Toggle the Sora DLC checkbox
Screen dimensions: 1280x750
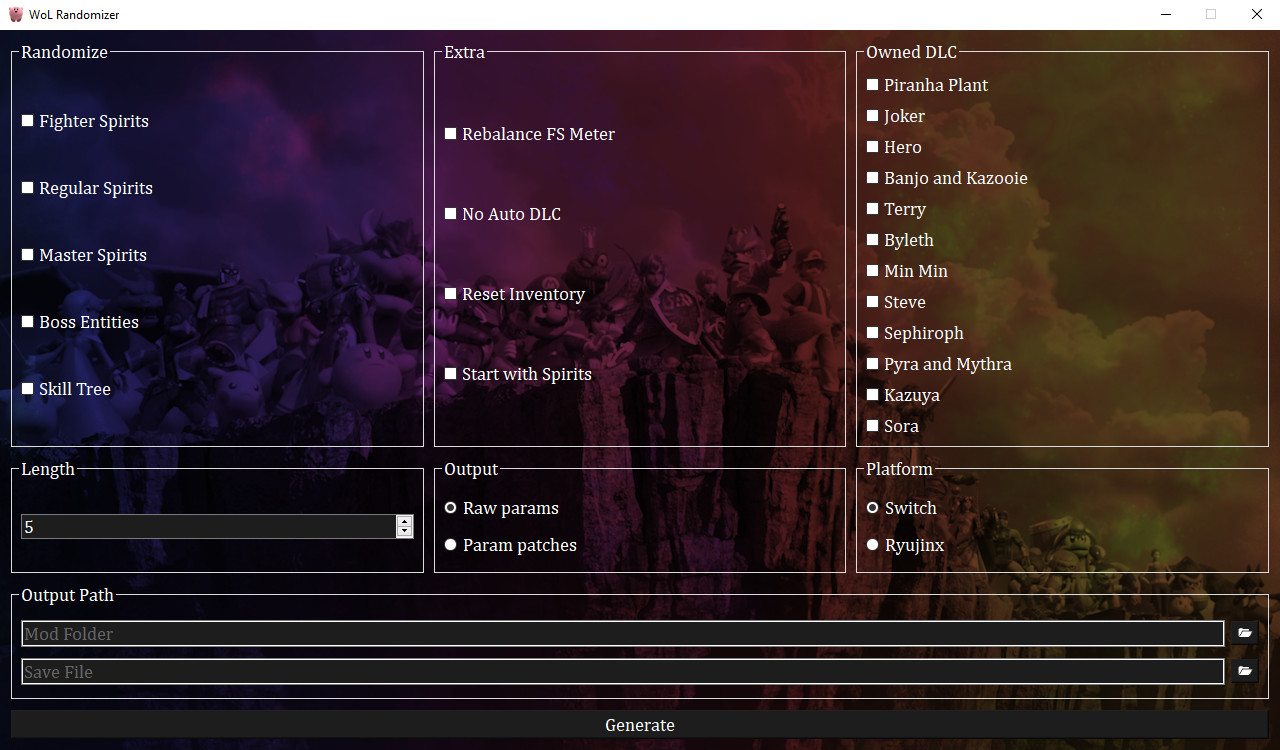[873, 426]
